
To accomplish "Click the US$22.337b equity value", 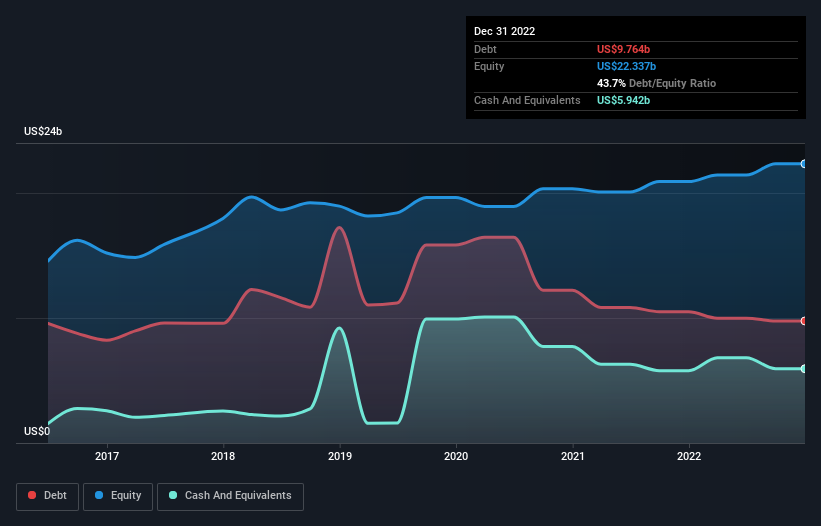I will pyautogui.click(x=626, y=66).
